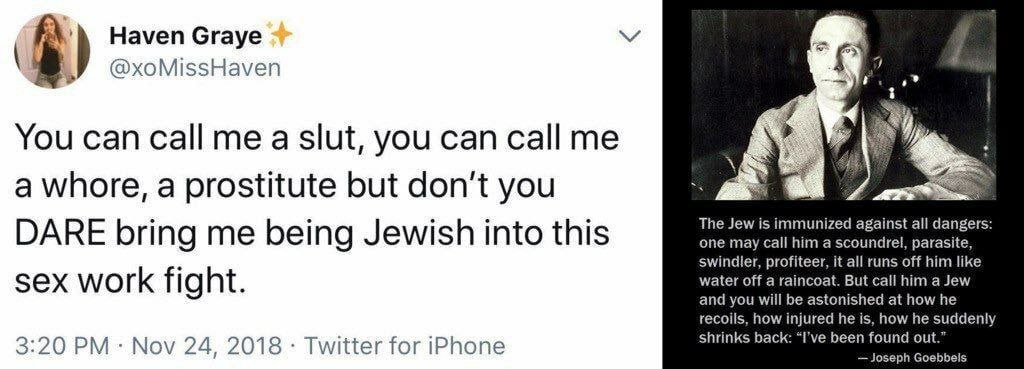1024x369 pixels.
Task: Open the Haven Graye display name link
Action: tap(185, 37)
